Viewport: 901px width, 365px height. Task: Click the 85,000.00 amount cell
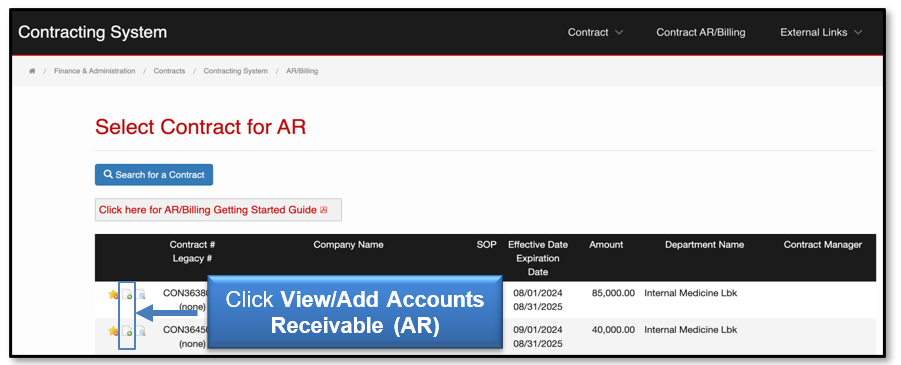[x=613, y=293]
